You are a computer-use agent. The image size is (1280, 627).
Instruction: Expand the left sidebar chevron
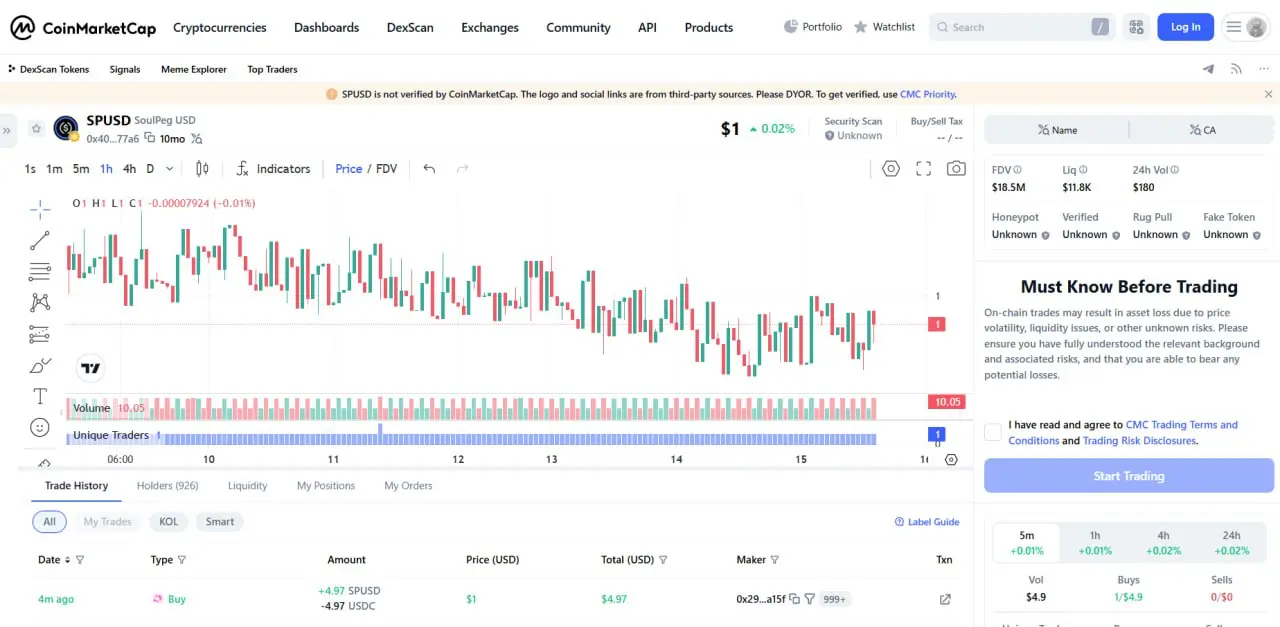[6, 130]
